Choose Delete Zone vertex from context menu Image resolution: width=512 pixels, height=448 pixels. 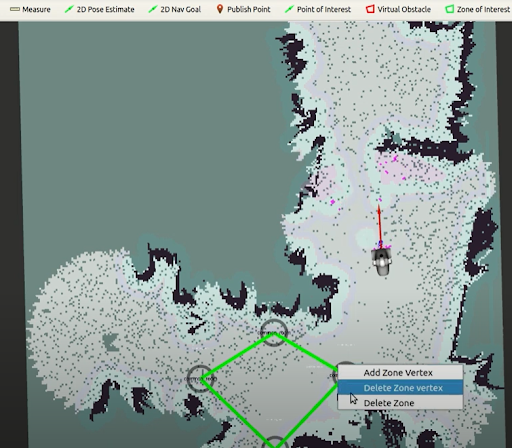pyautogui.click(x=400, y=388)
